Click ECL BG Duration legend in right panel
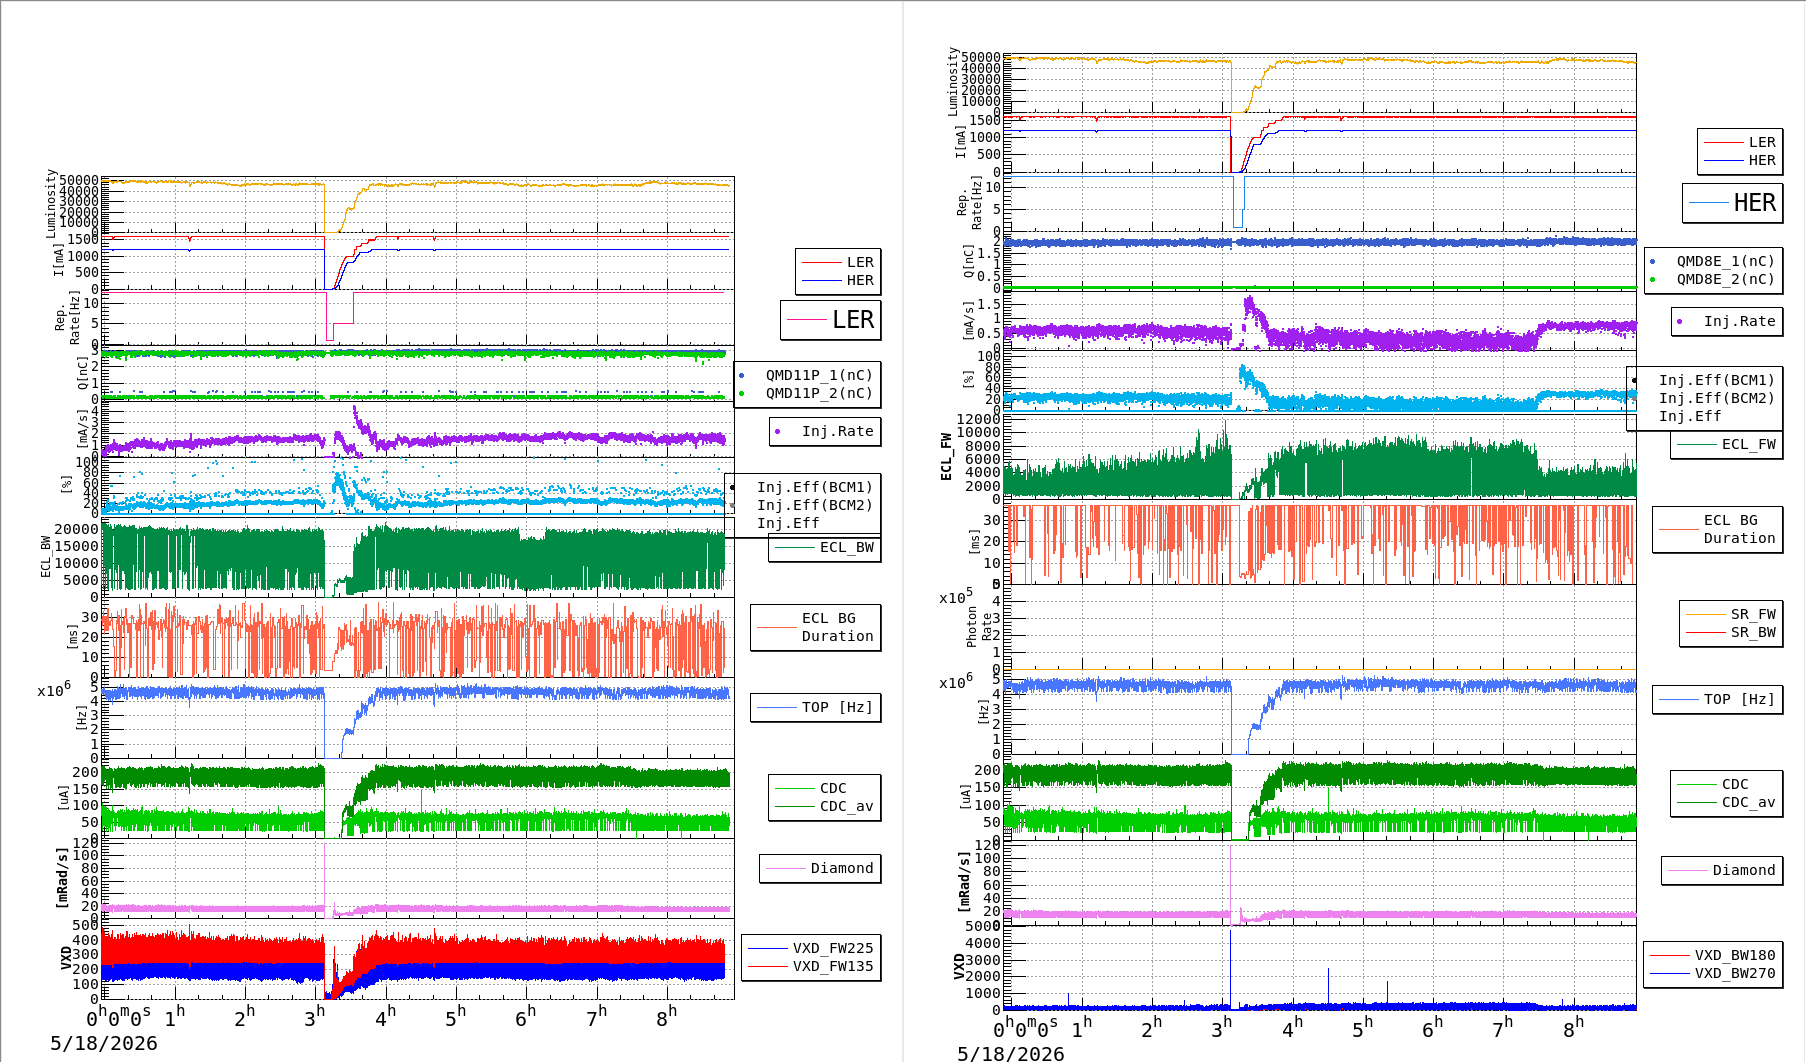This screenshot has height=1062, width=1806. coord(1740,529)
